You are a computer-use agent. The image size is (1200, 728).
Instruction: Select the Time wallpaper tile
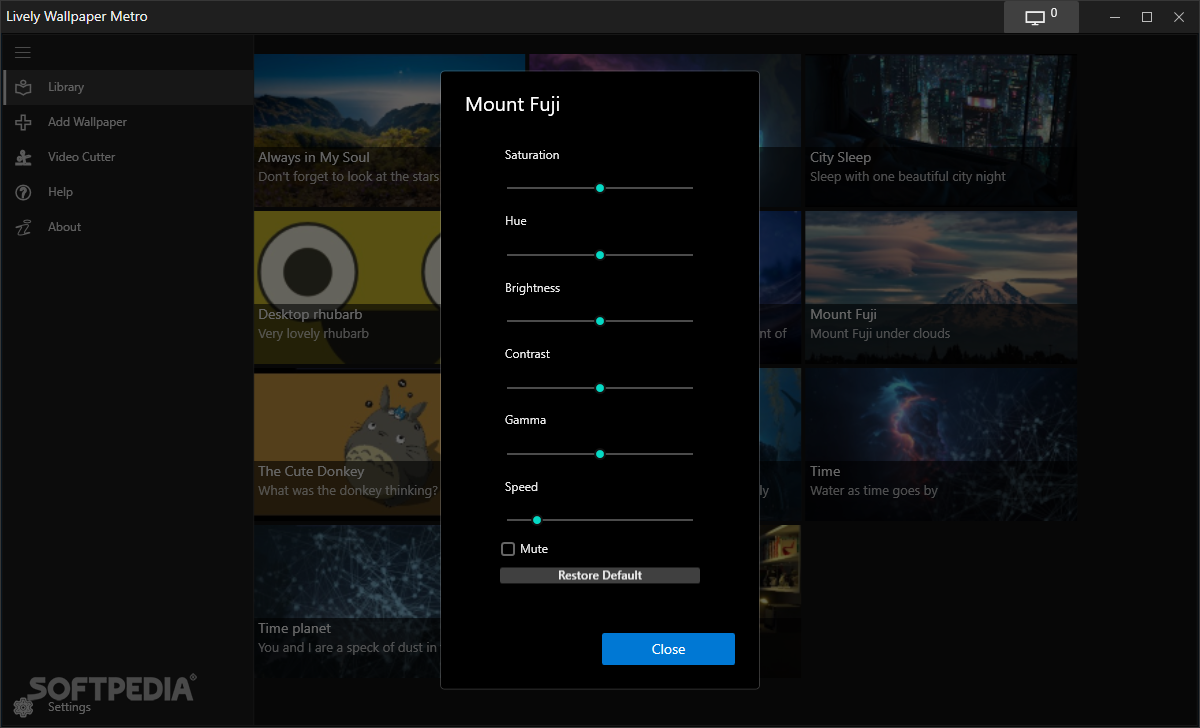click(x=941, y=445)
